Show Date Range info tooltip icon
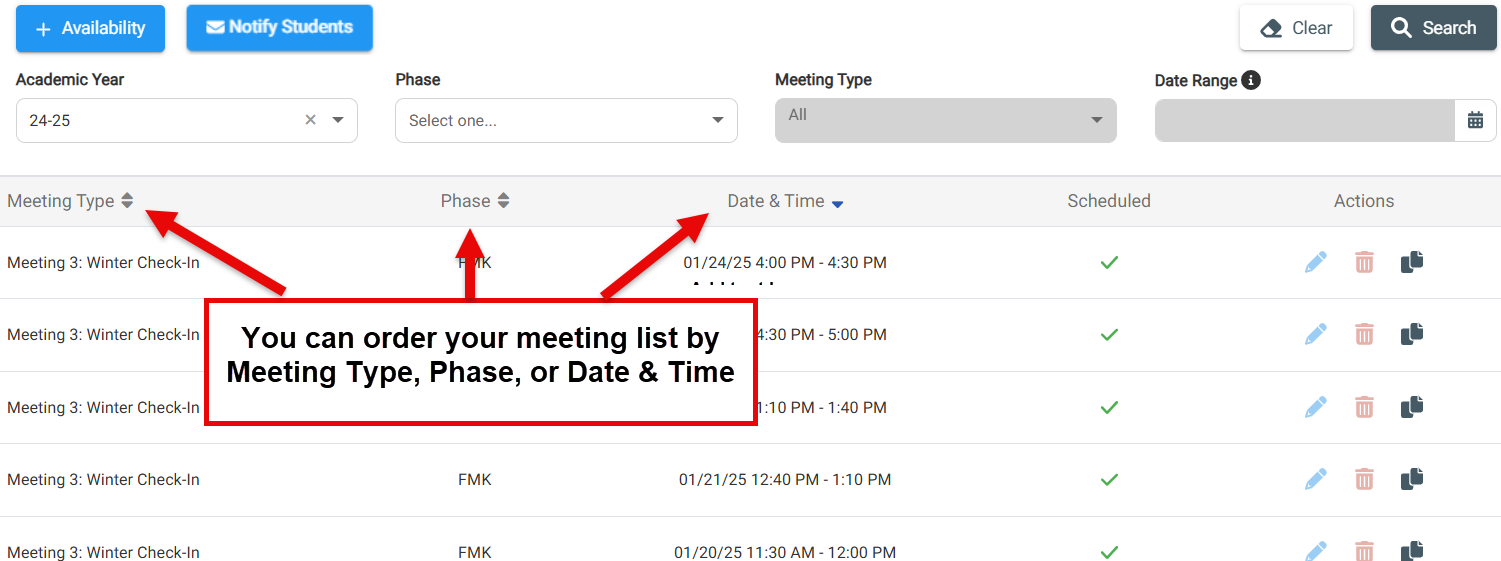Viewport: 1501px width, 561px height. [1251, 80]
